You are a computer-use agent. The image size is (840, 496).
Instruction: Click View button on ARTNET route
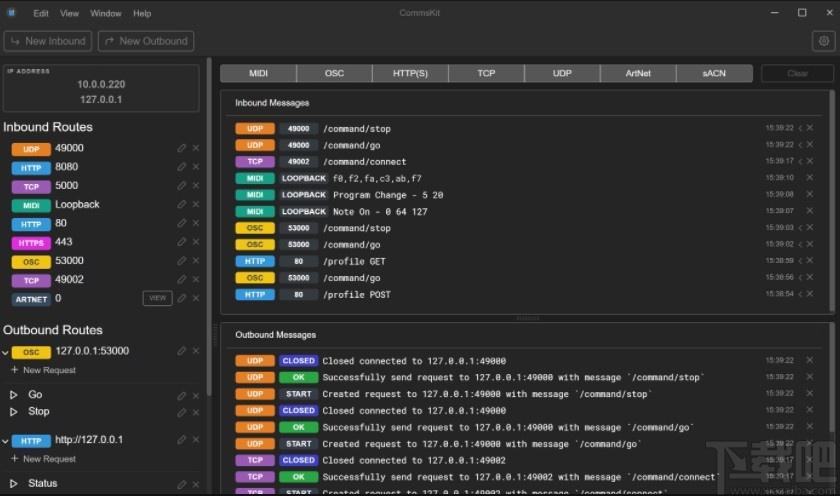tap(158, 298)
